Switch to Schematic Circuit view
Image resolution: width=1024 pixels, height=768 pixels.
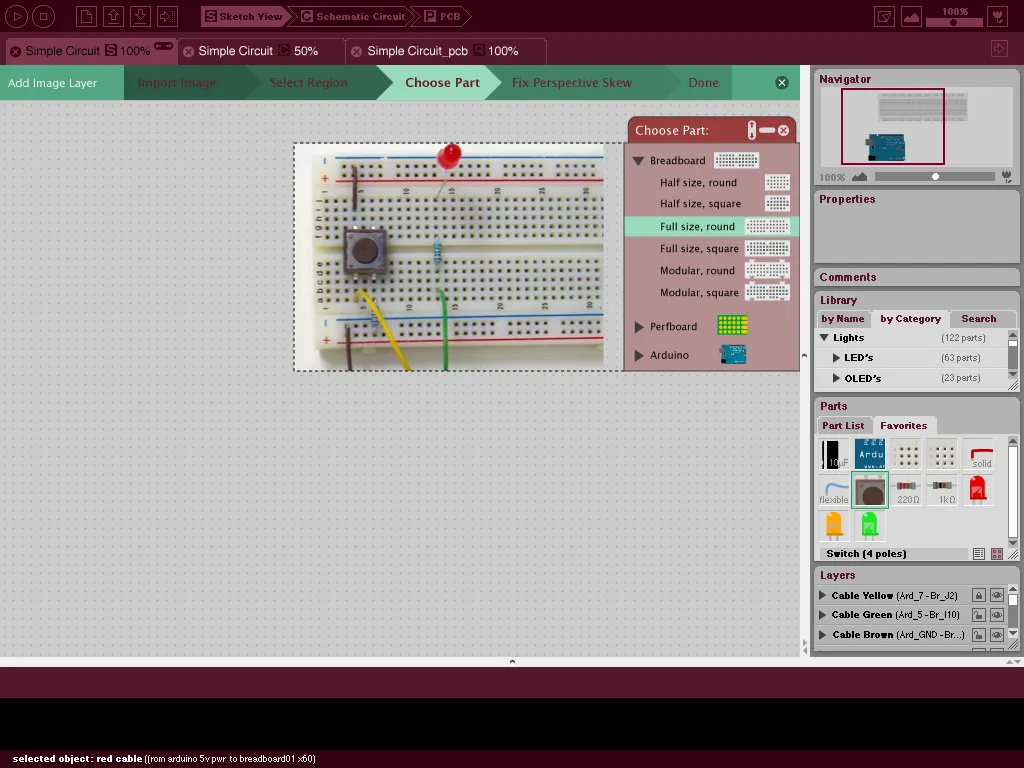click(353, 16)
